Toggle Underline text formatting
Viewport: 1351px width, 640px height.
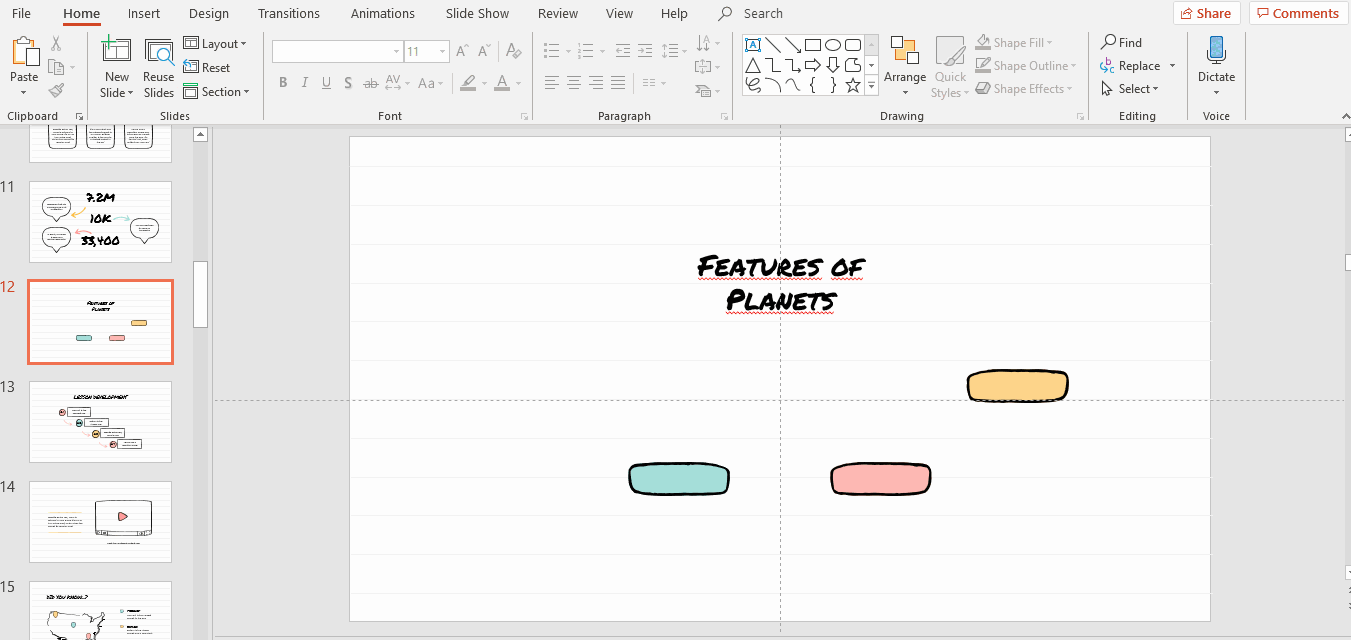pos(326,83)
